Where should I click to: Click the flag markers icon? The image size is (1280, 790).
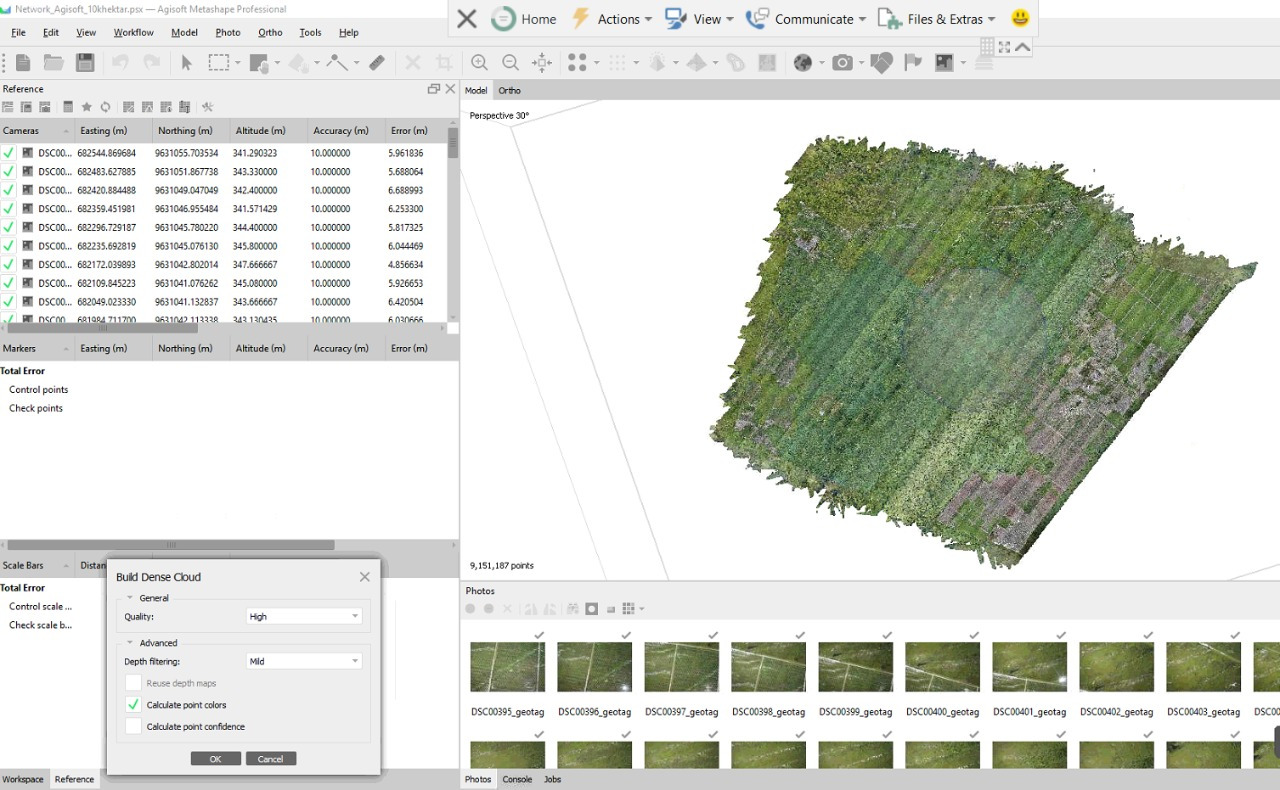(x=912, y=62)
